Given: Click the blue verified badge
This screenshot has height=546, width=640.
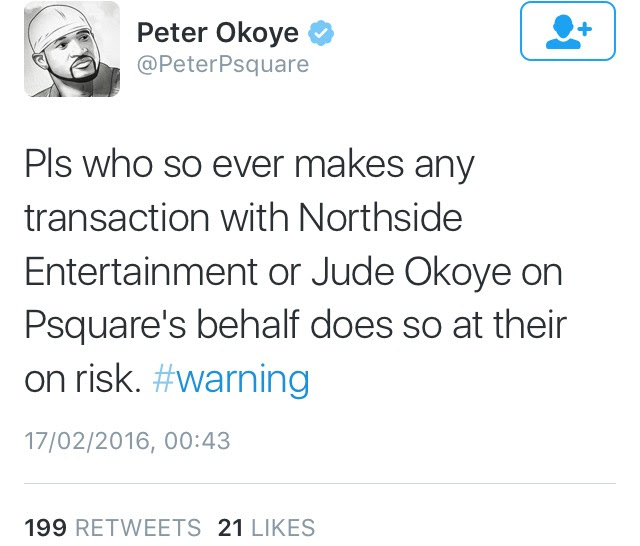Looking at the screenshot, I should (321, 33).
